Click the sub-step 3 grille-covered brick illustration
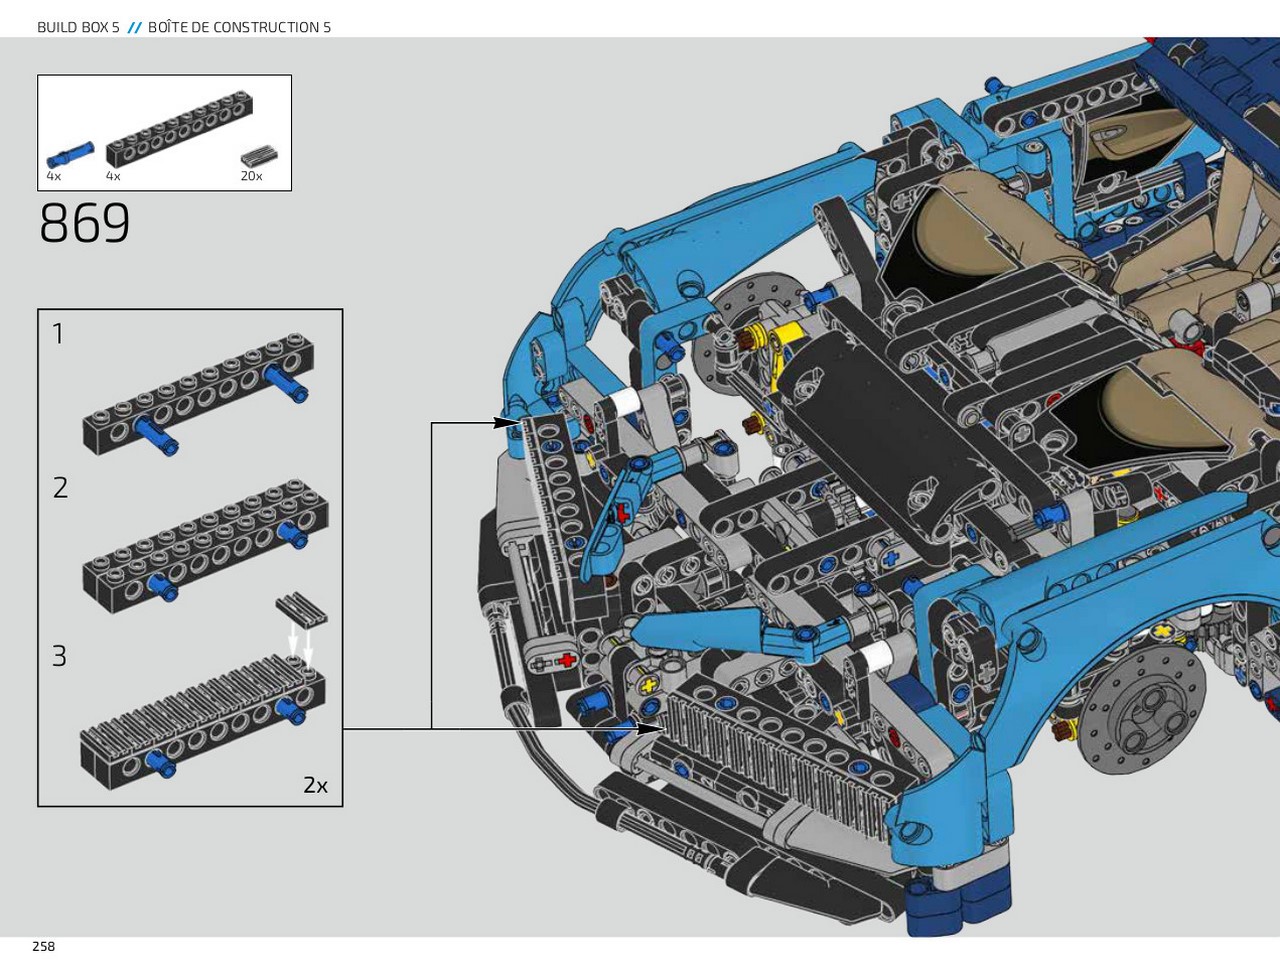The image size is (1280, 974). 201,720
